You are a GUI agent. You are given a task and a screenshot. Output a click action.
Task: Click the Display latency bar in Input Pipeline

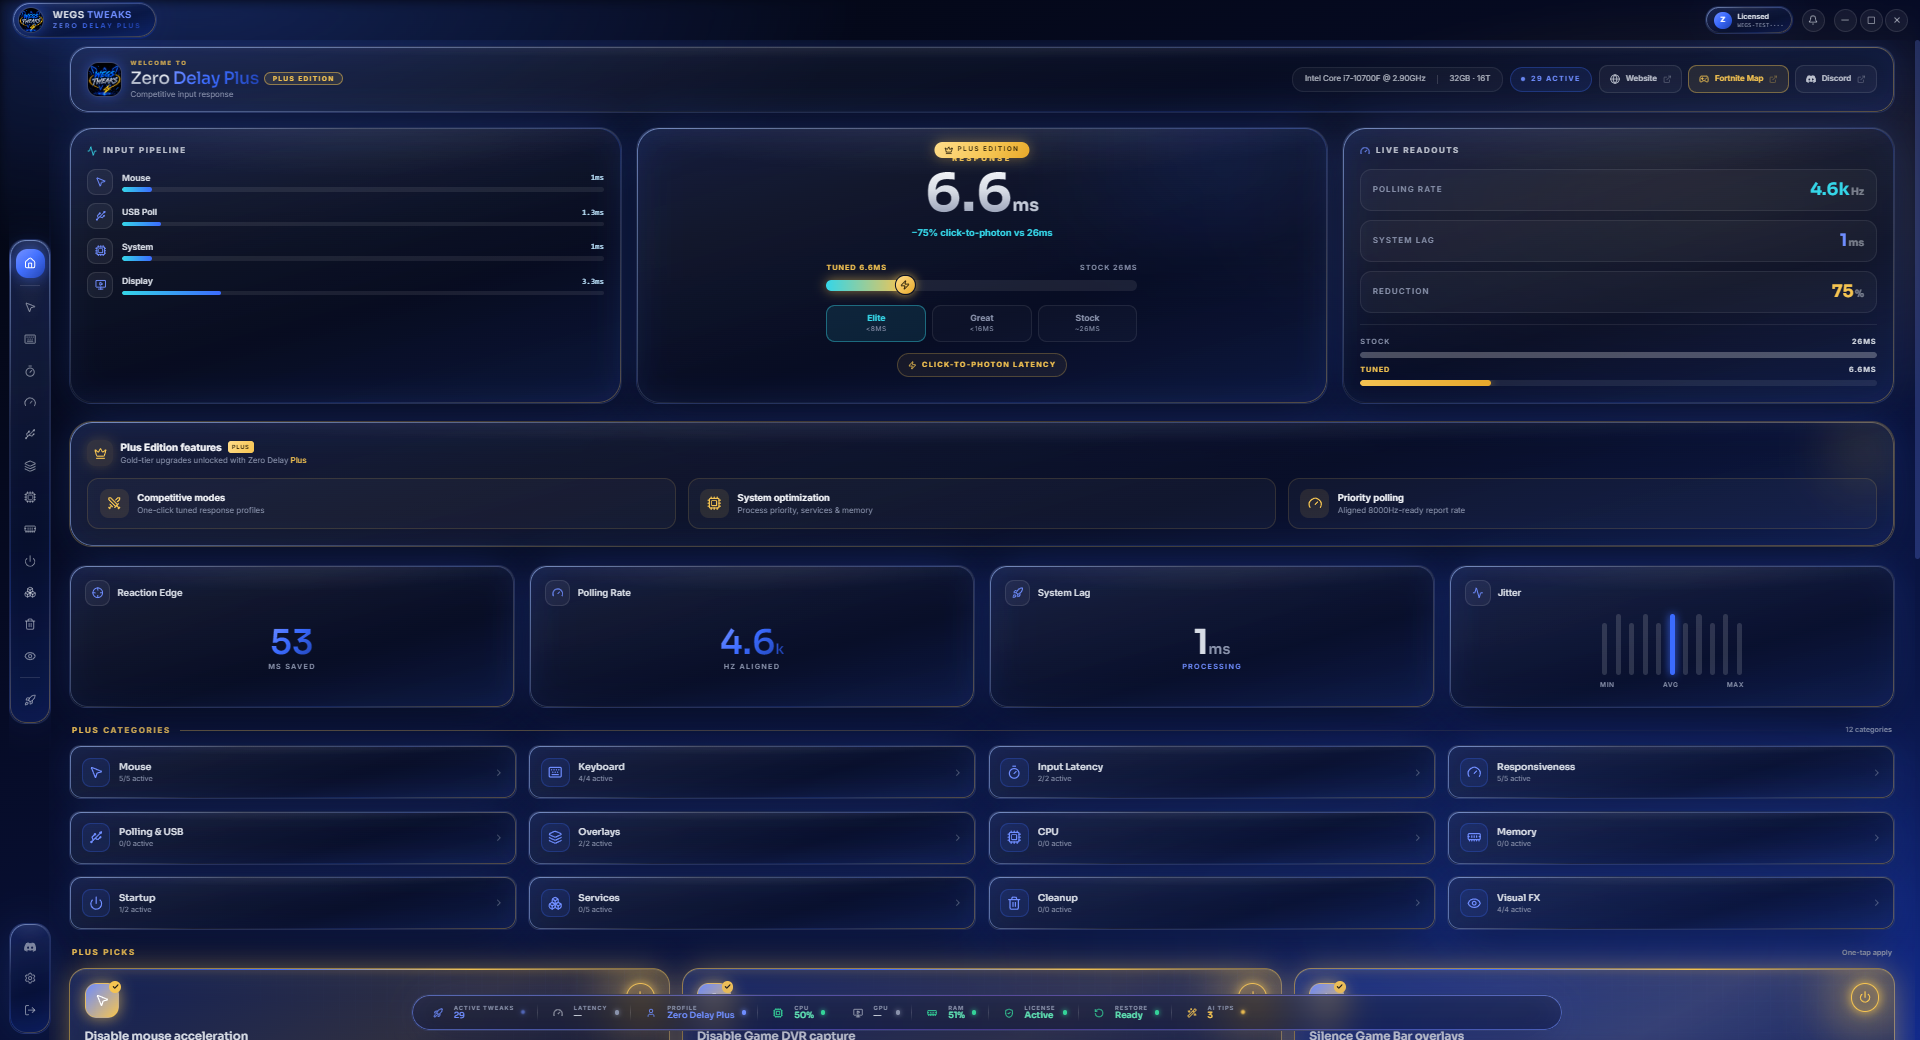coord(363,293)
